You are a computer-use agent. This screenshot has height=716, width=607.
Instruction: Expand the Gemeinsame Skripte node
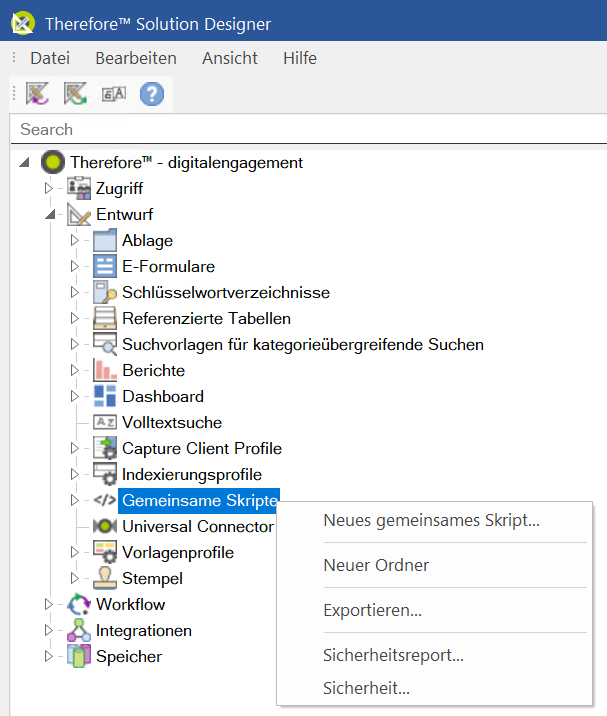point(75,500)
